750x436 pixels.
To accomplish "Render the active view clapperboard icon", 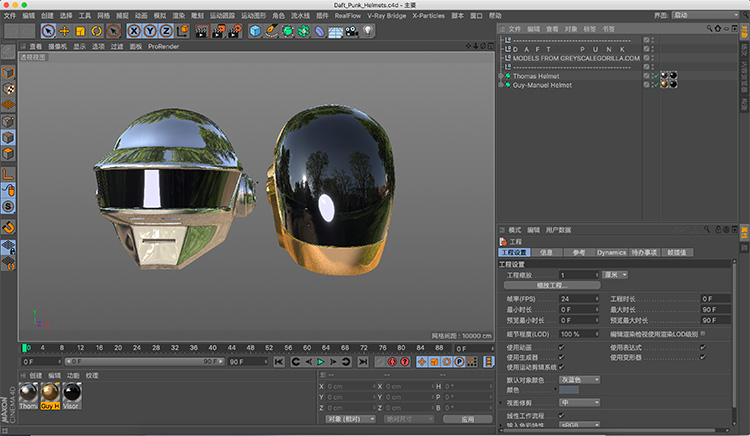I will (x=202, y=31).
